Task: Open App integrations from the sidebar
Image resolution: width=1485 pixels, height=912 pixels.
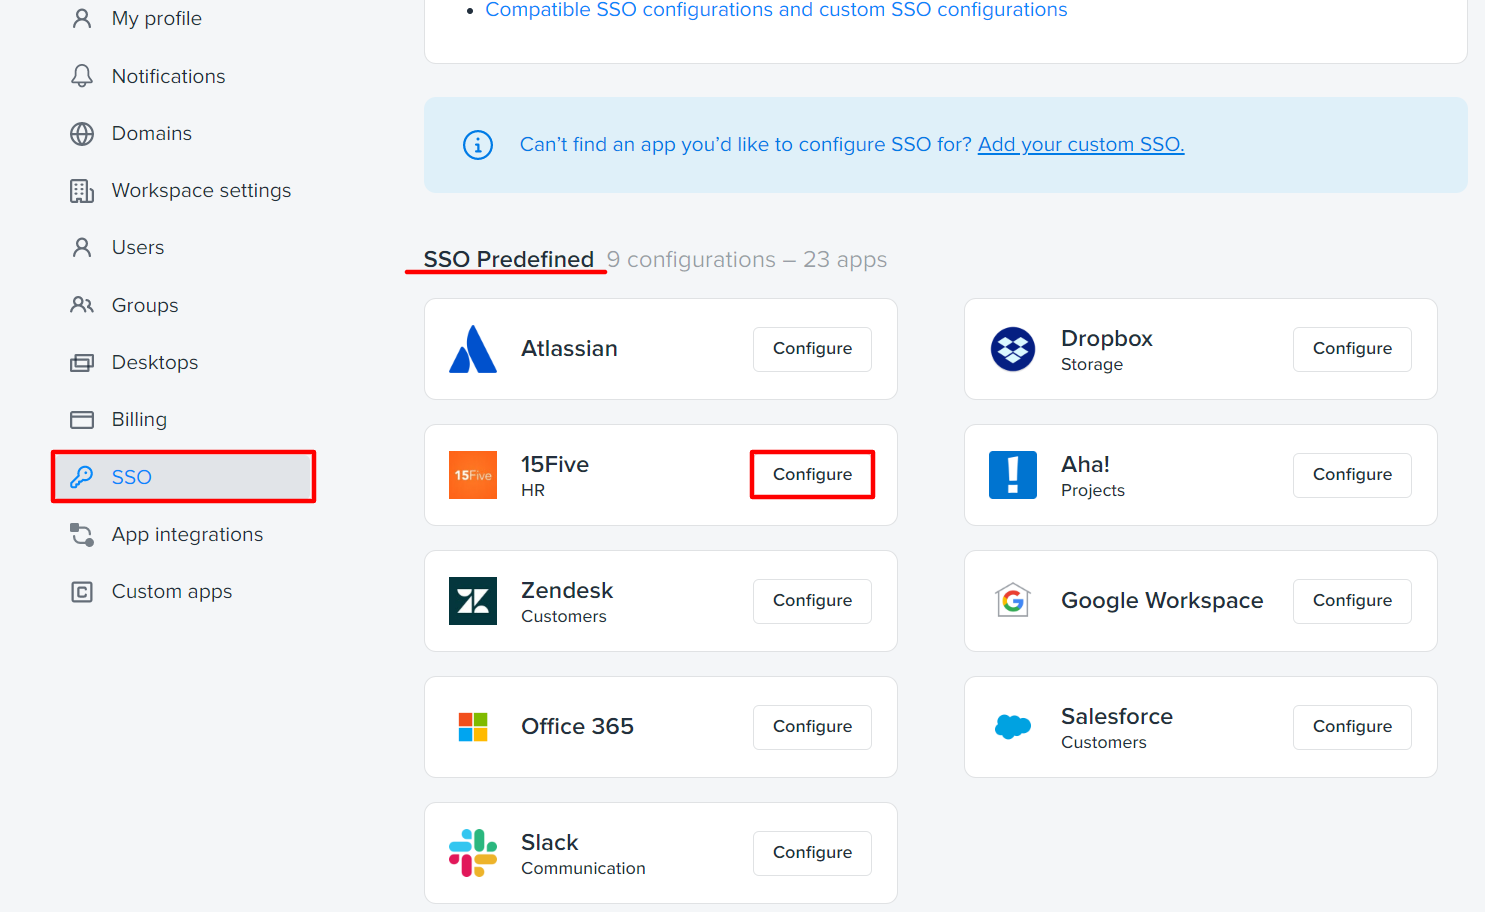Action: pos(186,534)
